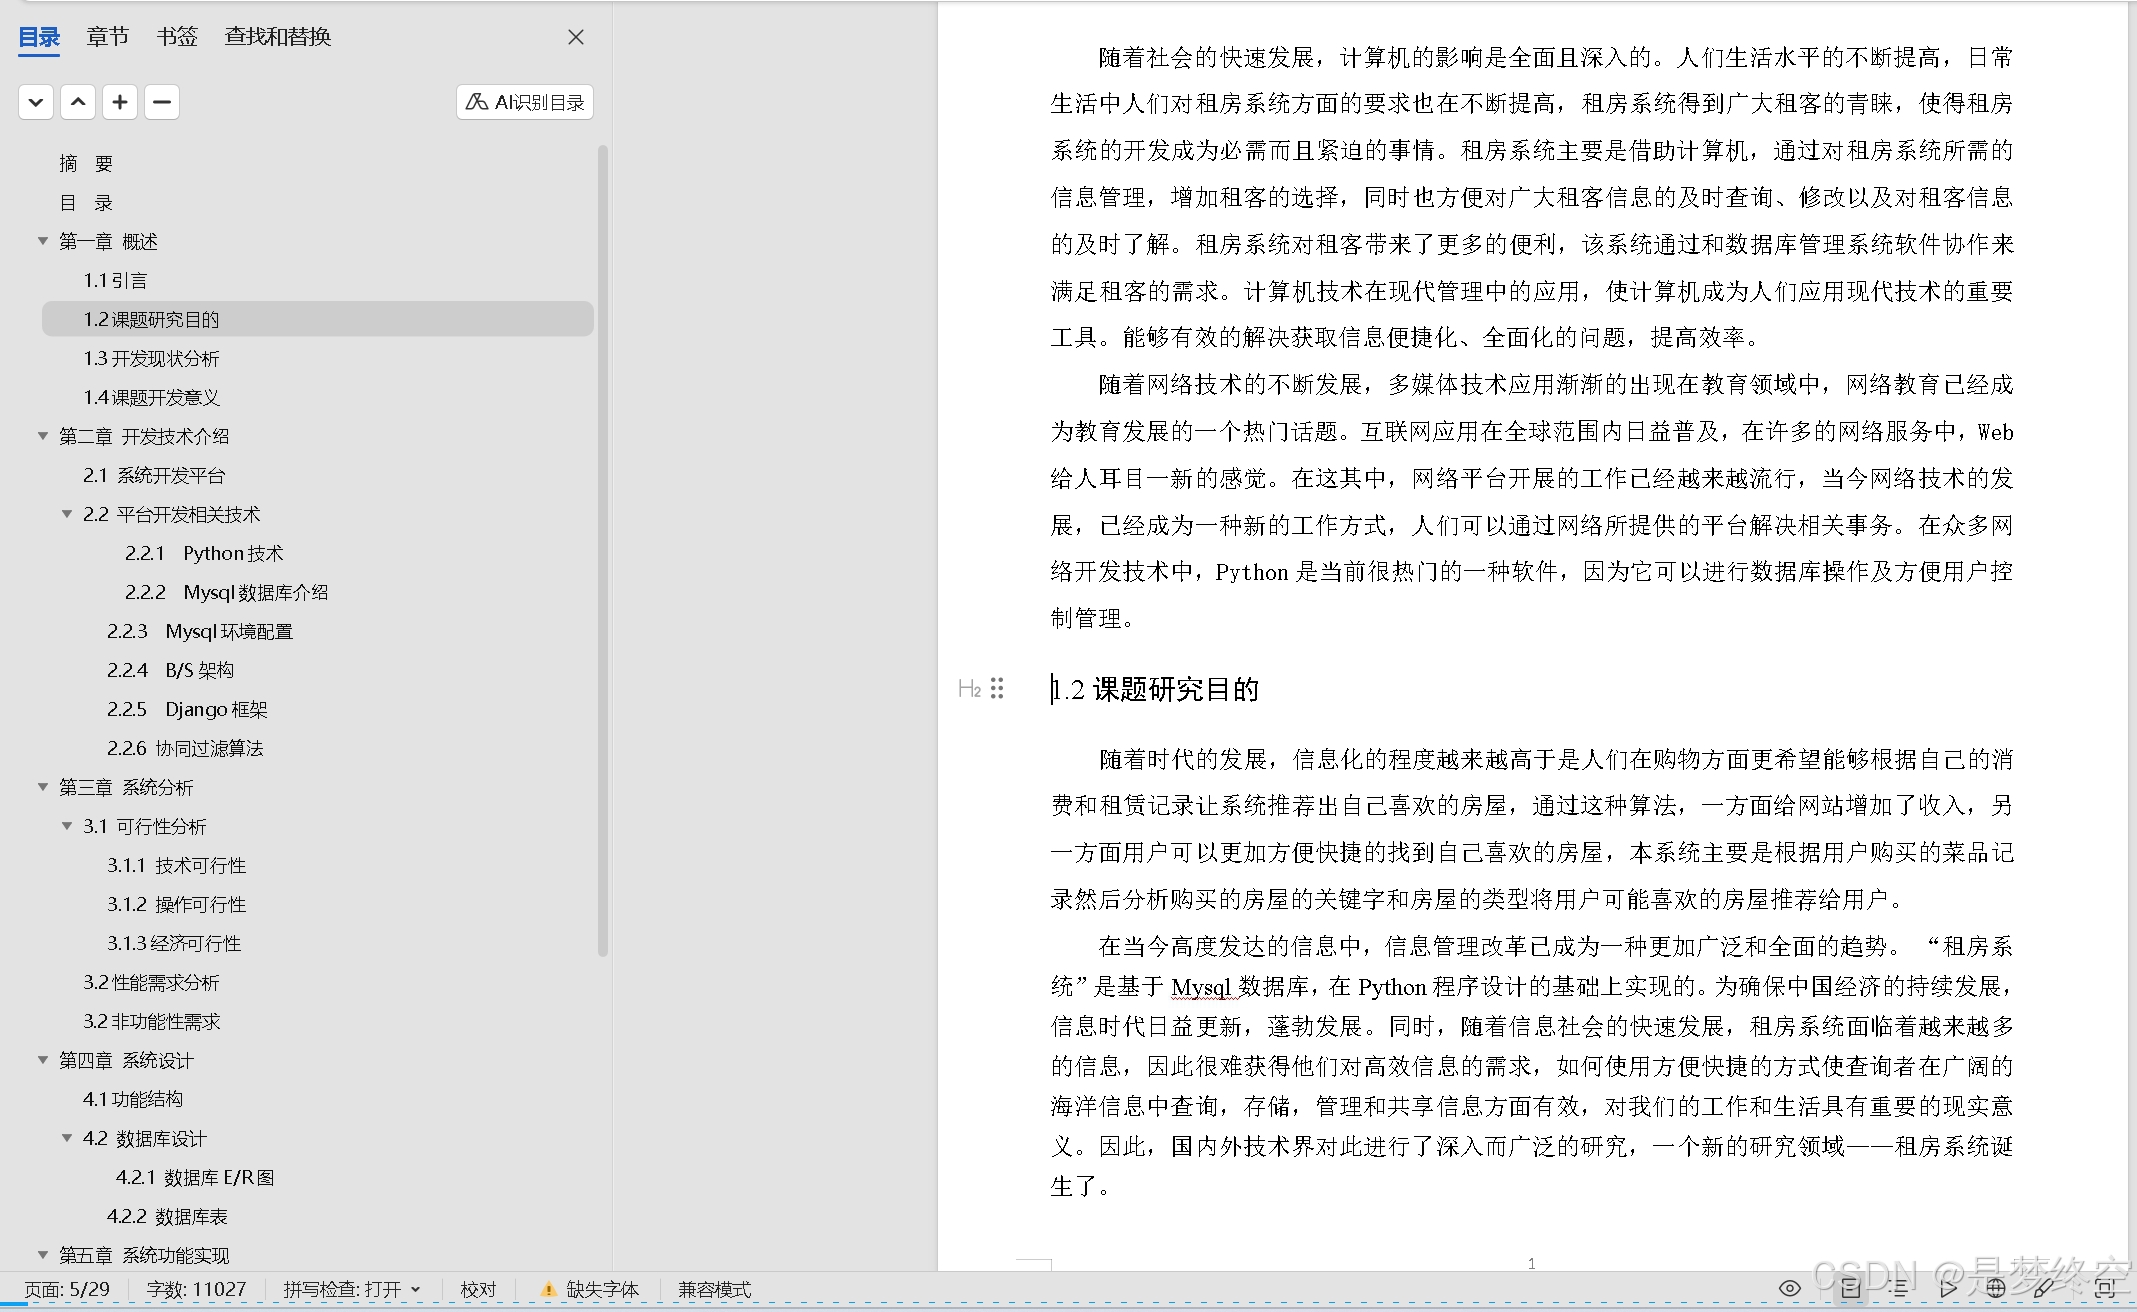
Task: Switch to the 书签 tab
Action: coord(177,37)
